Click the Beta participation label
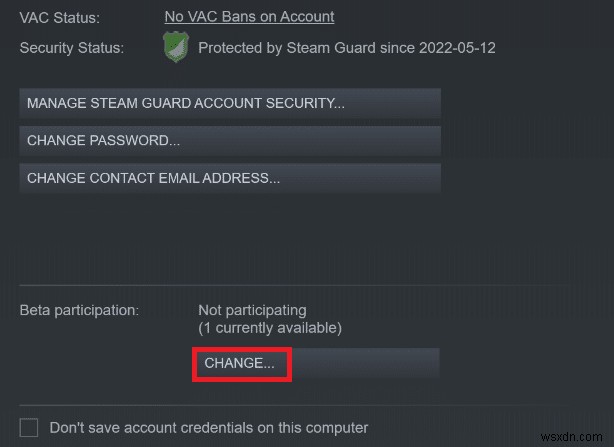Screen dimensions: 614x447 (79, 310)
